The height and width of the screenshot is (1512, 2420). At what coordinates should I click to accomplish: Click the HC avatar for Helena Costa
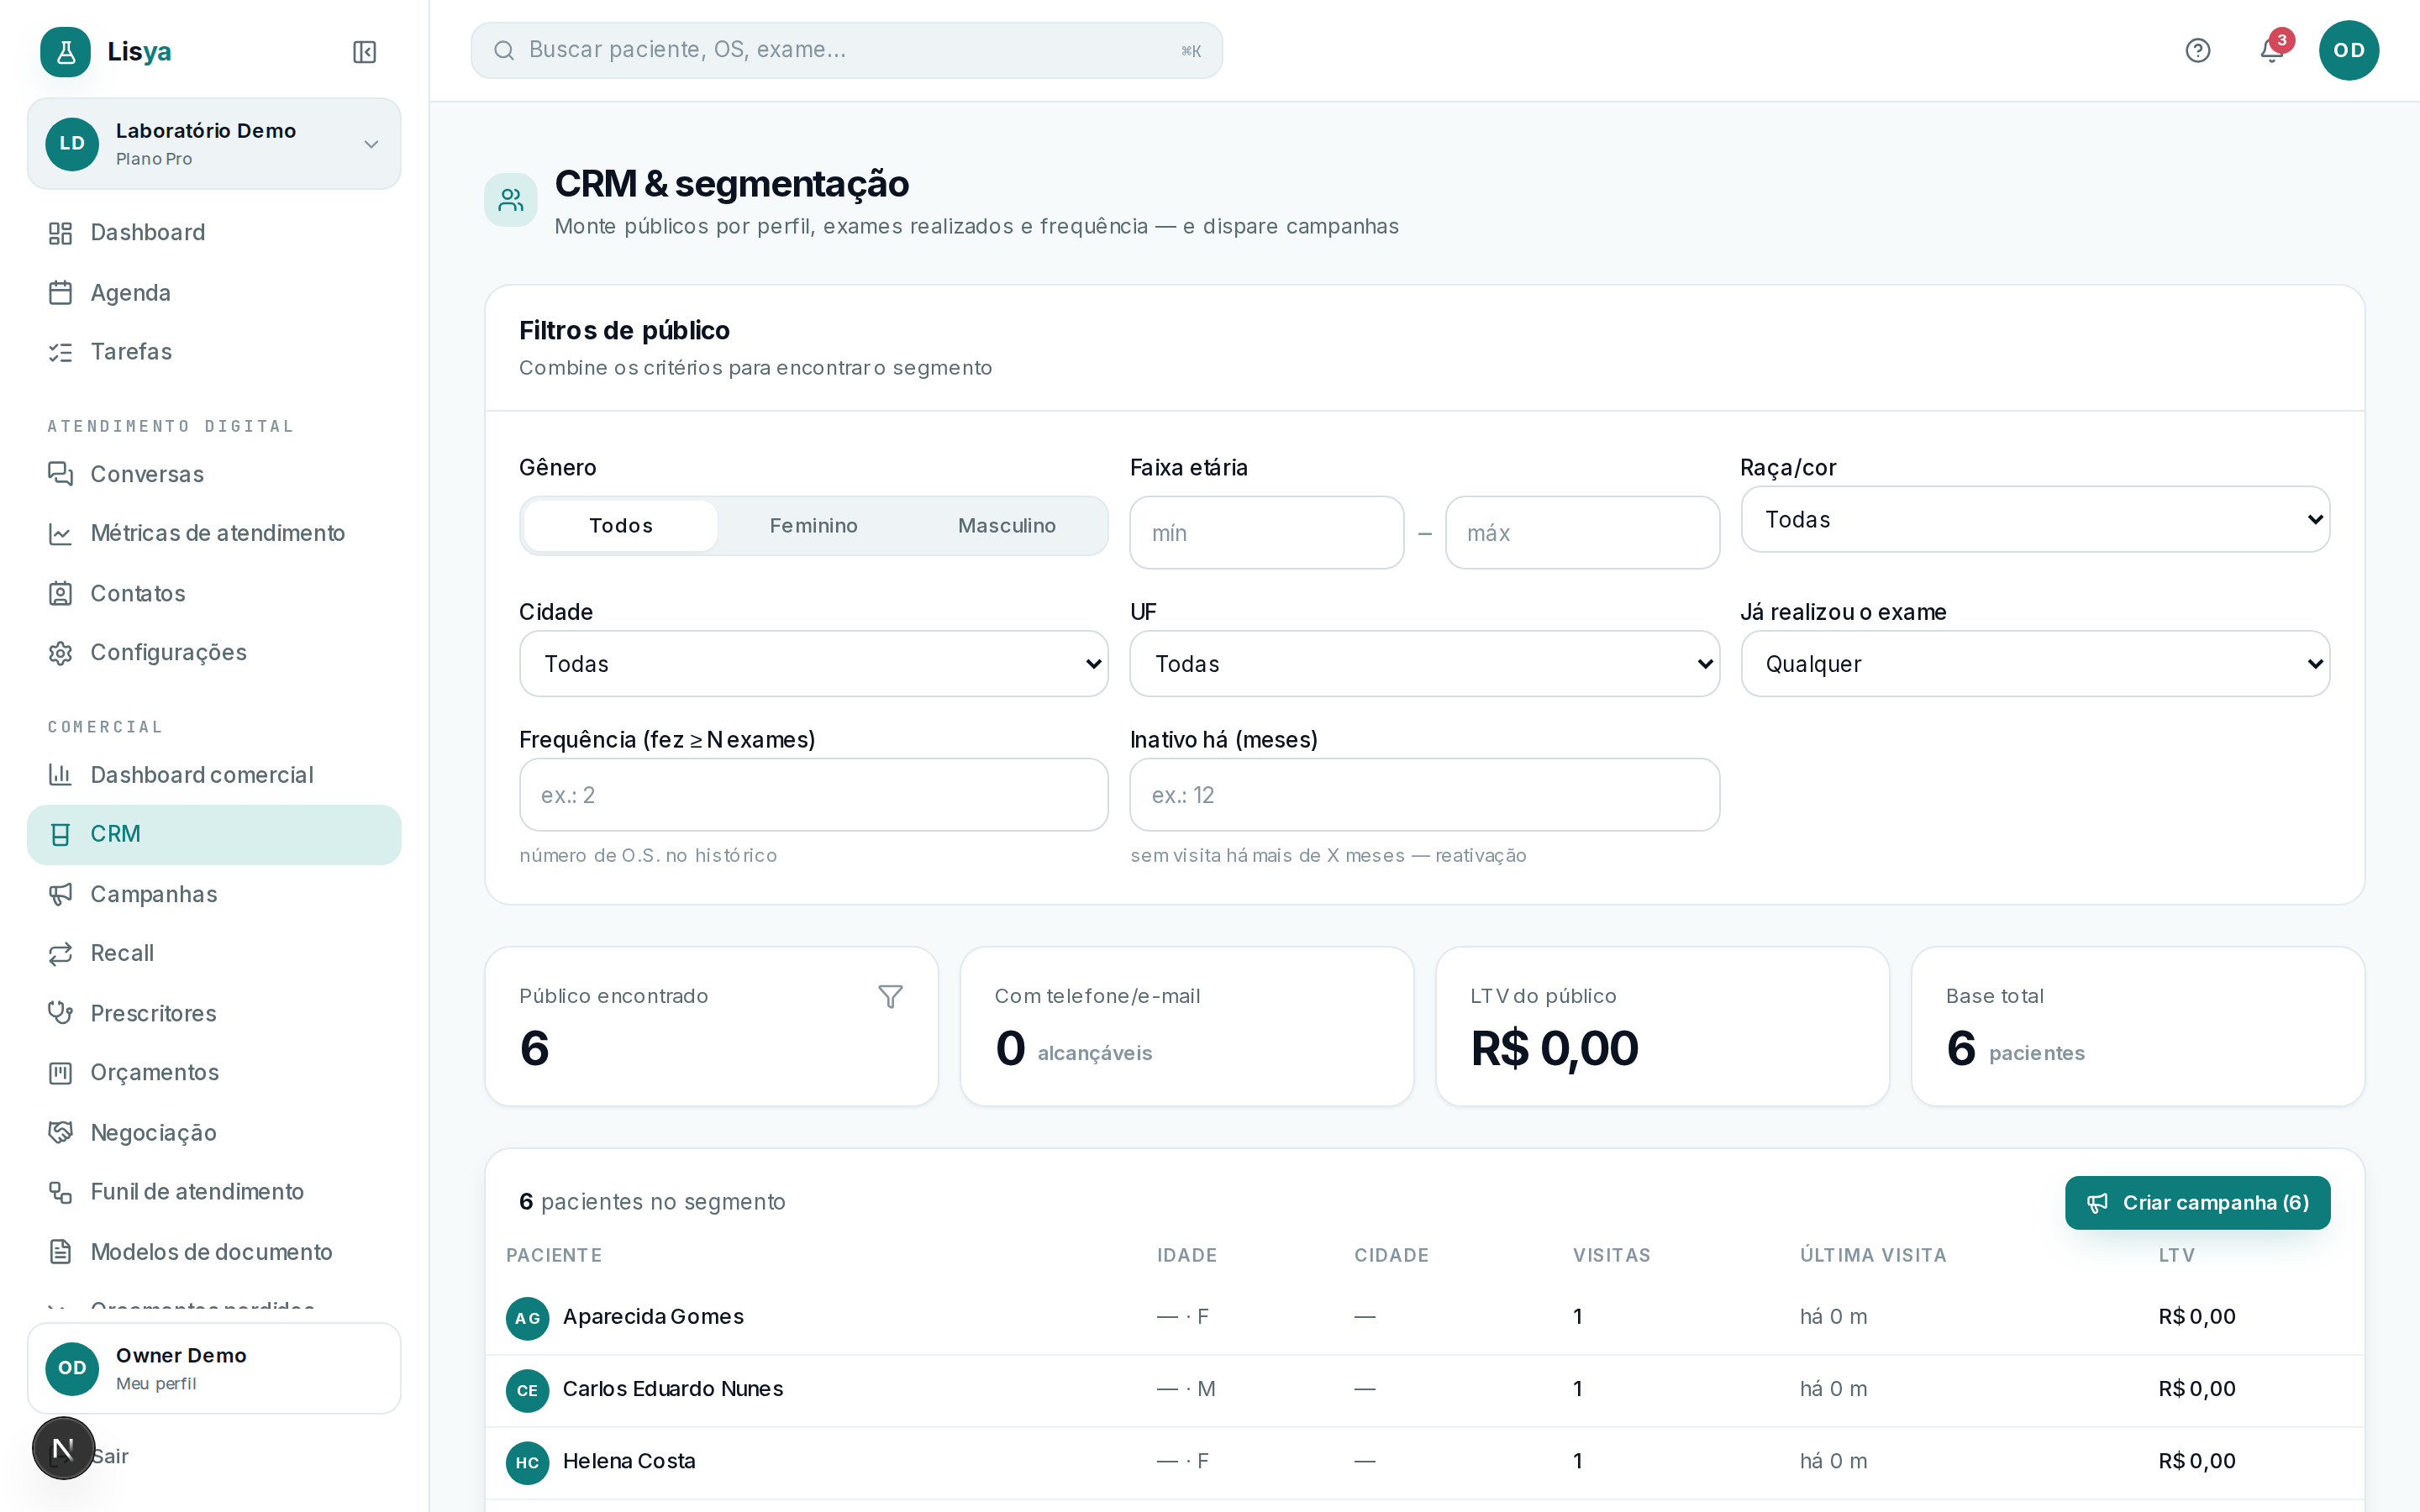527,1462
